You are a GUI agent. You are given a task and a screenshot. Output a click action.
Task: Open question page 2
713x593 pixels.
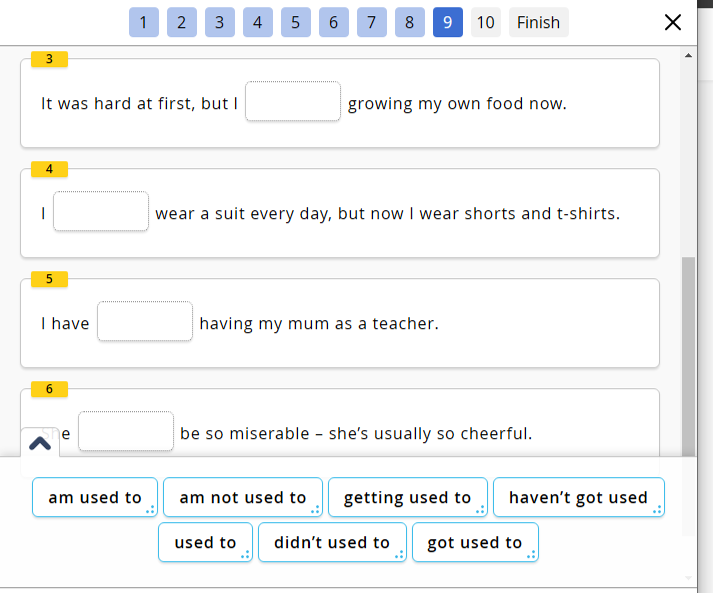click(181, 22)
